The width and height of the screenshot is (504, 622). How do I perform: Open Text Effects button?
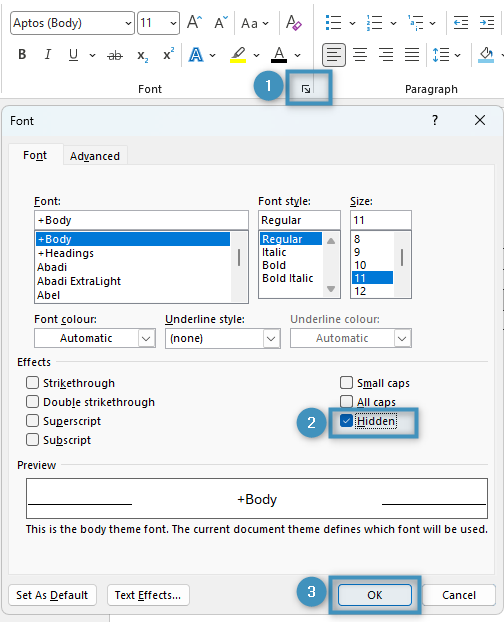(x=148, y=595)
